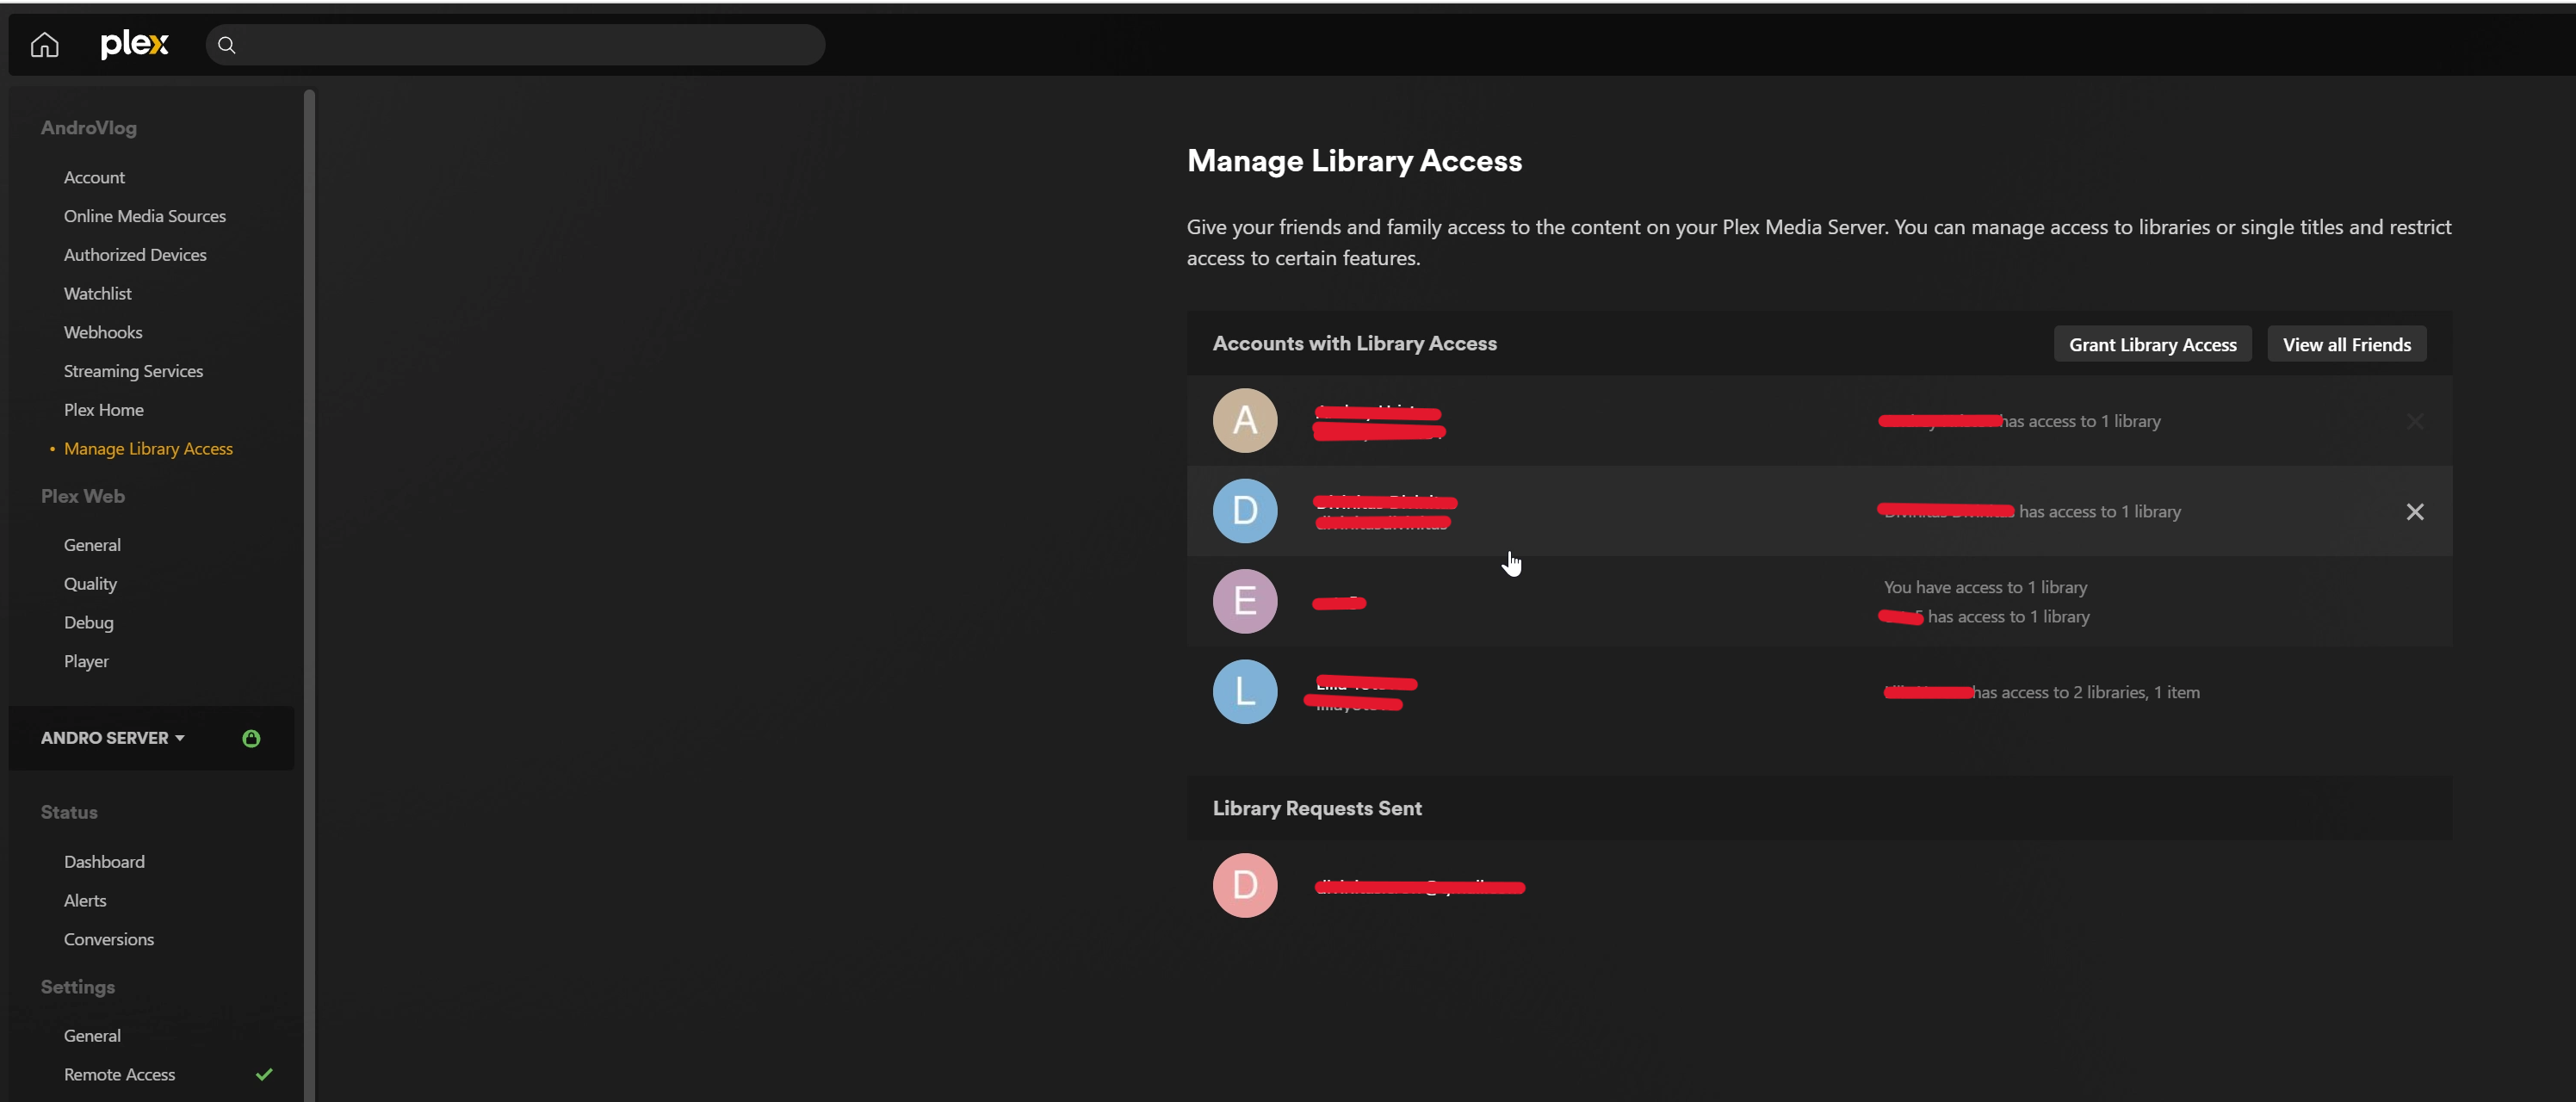Image resolution: width=2576 pixels, height=1102 pixels.
Task: Focus the top search field
Action: point(515,45)
